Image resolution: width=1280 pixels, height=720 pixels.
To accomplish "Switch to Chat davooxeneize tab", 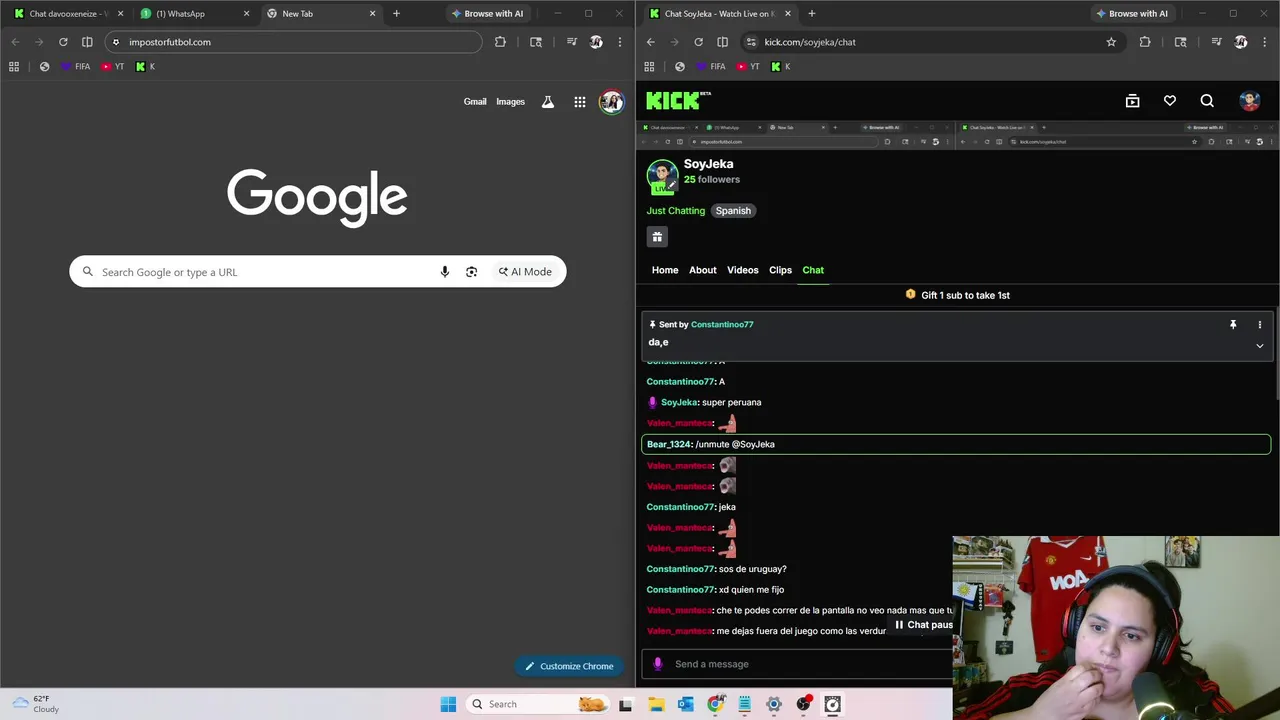I will [69, 14].
